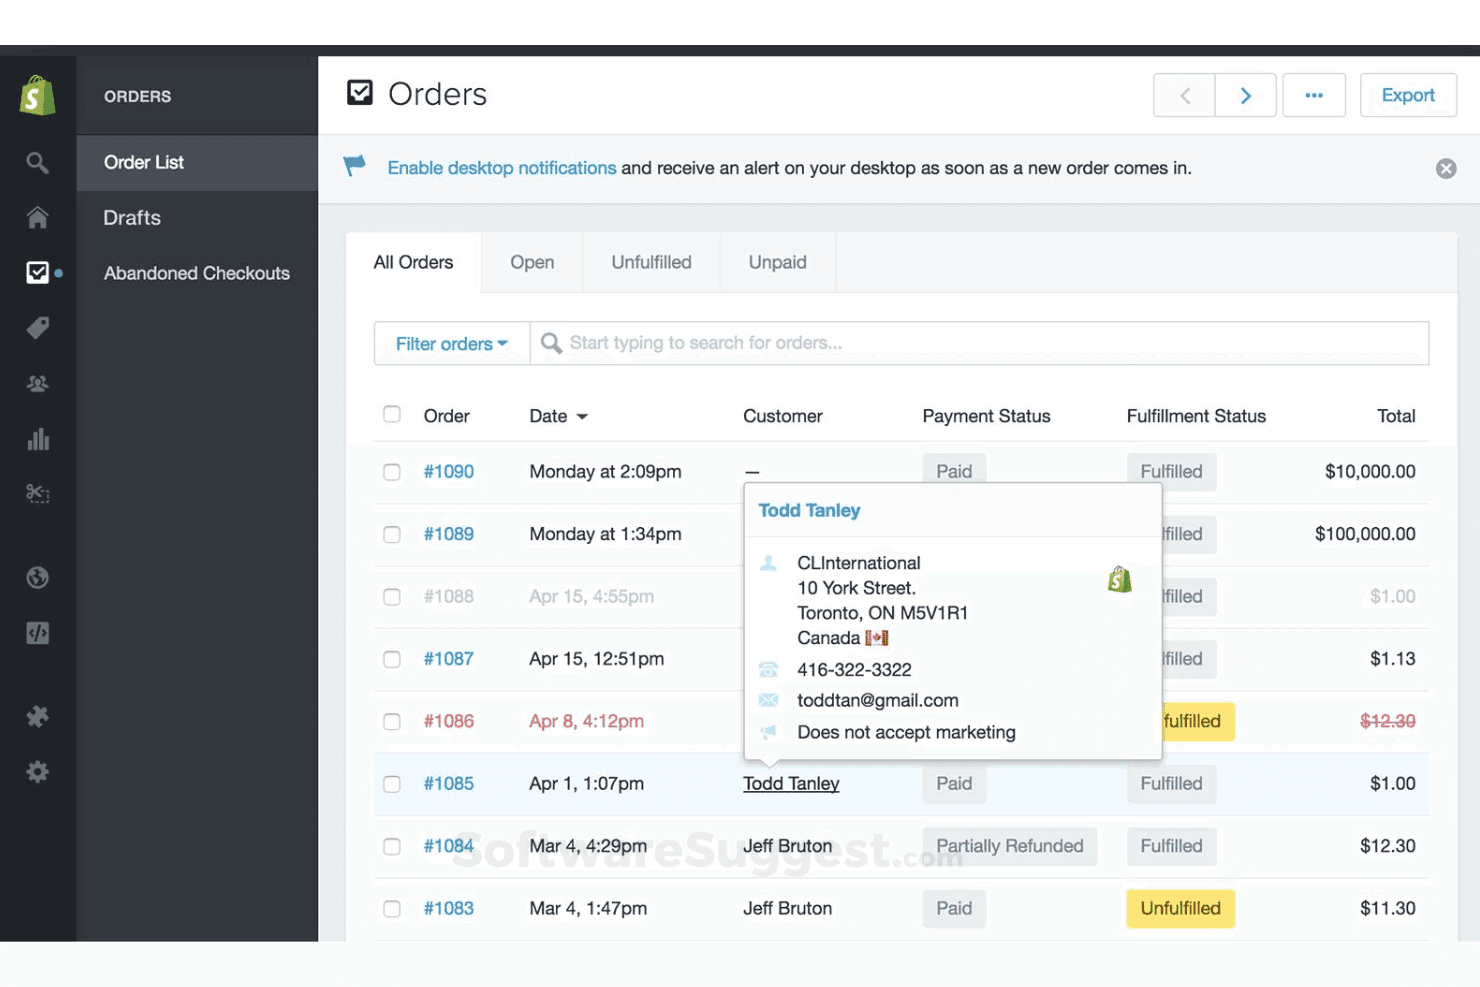Open Customers via the people icon
The height and width of the screenshot is (987, 1480).
[x=37, y=383]
